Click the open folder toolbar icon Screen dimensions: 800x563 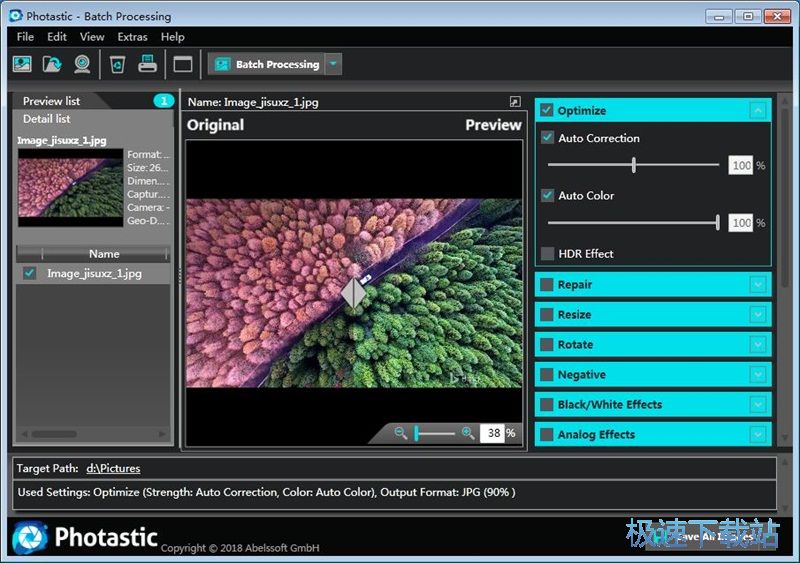[x=52, y=64]
